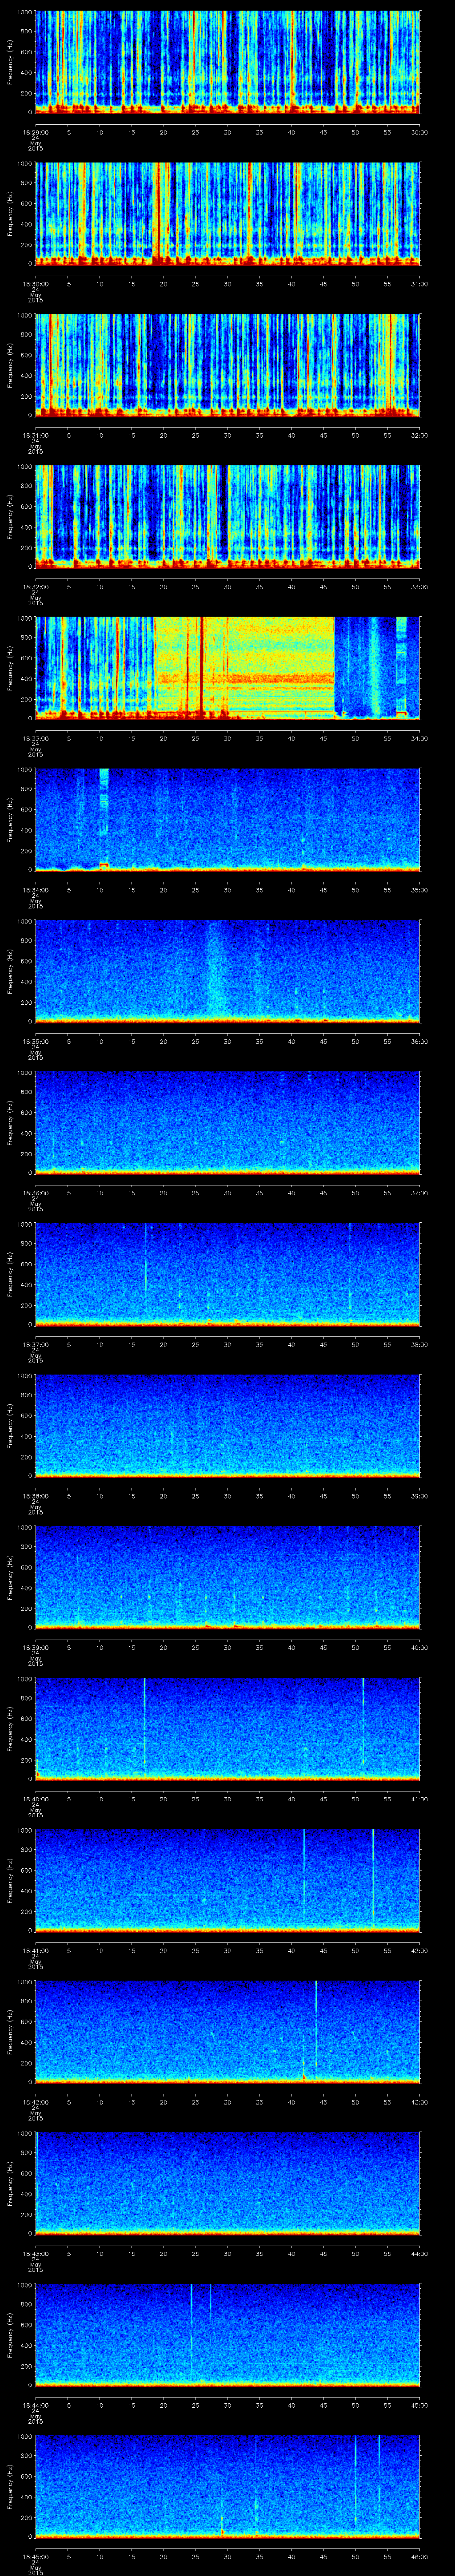Screen dimensions: 455x2576
Task: Click the spectrogram panel starting at 18:38:00
Action: [227, 1425]
